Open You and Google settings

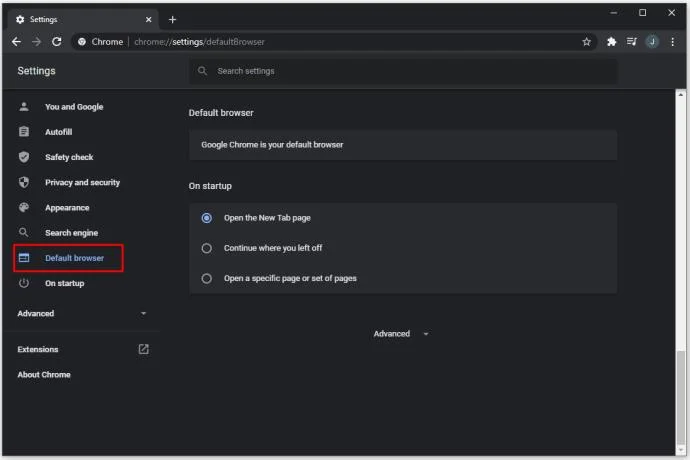74,107
